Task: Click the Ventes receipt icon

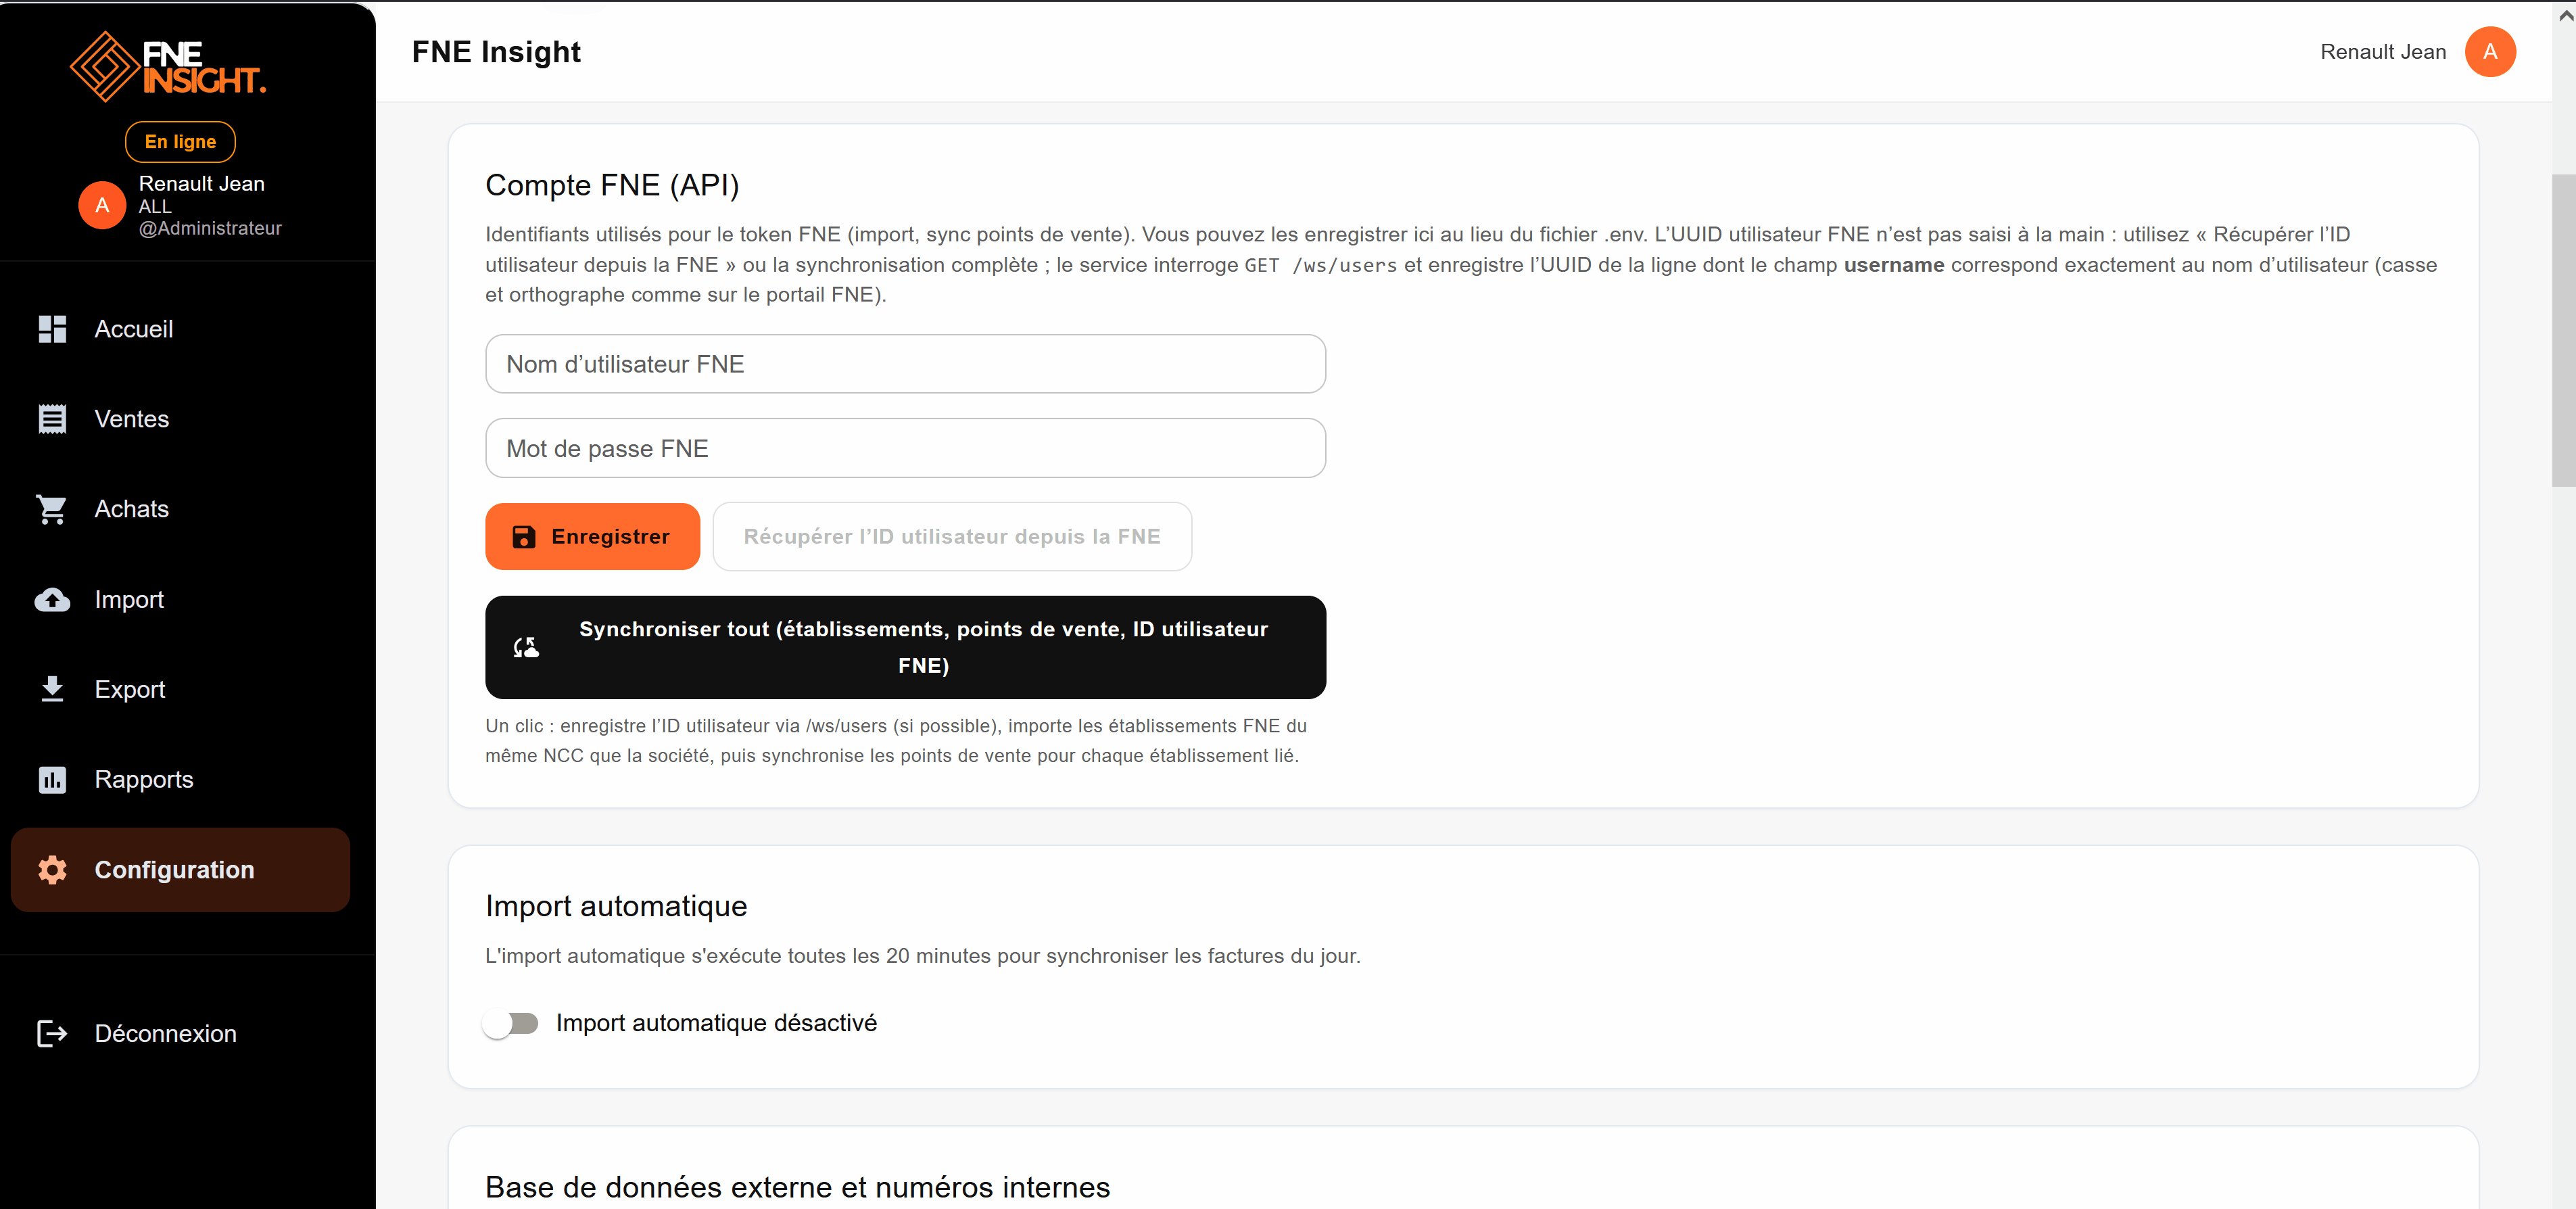Action: [x=52, y=418]
